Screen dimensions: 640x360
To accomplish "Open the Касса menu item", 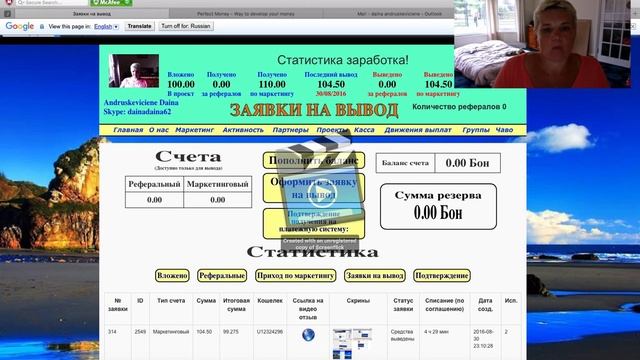I will [364, 130].
